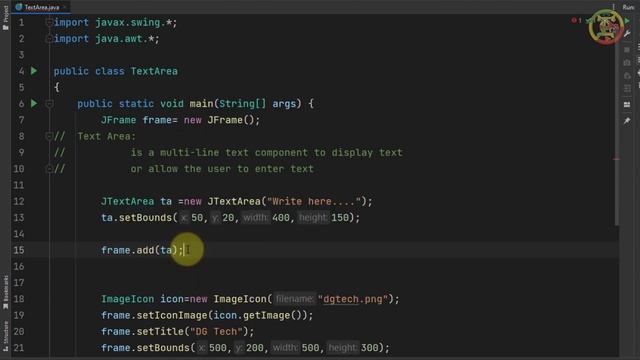
Task: Click frame.add(ta) statement on line 15
Action: (142, 250)
